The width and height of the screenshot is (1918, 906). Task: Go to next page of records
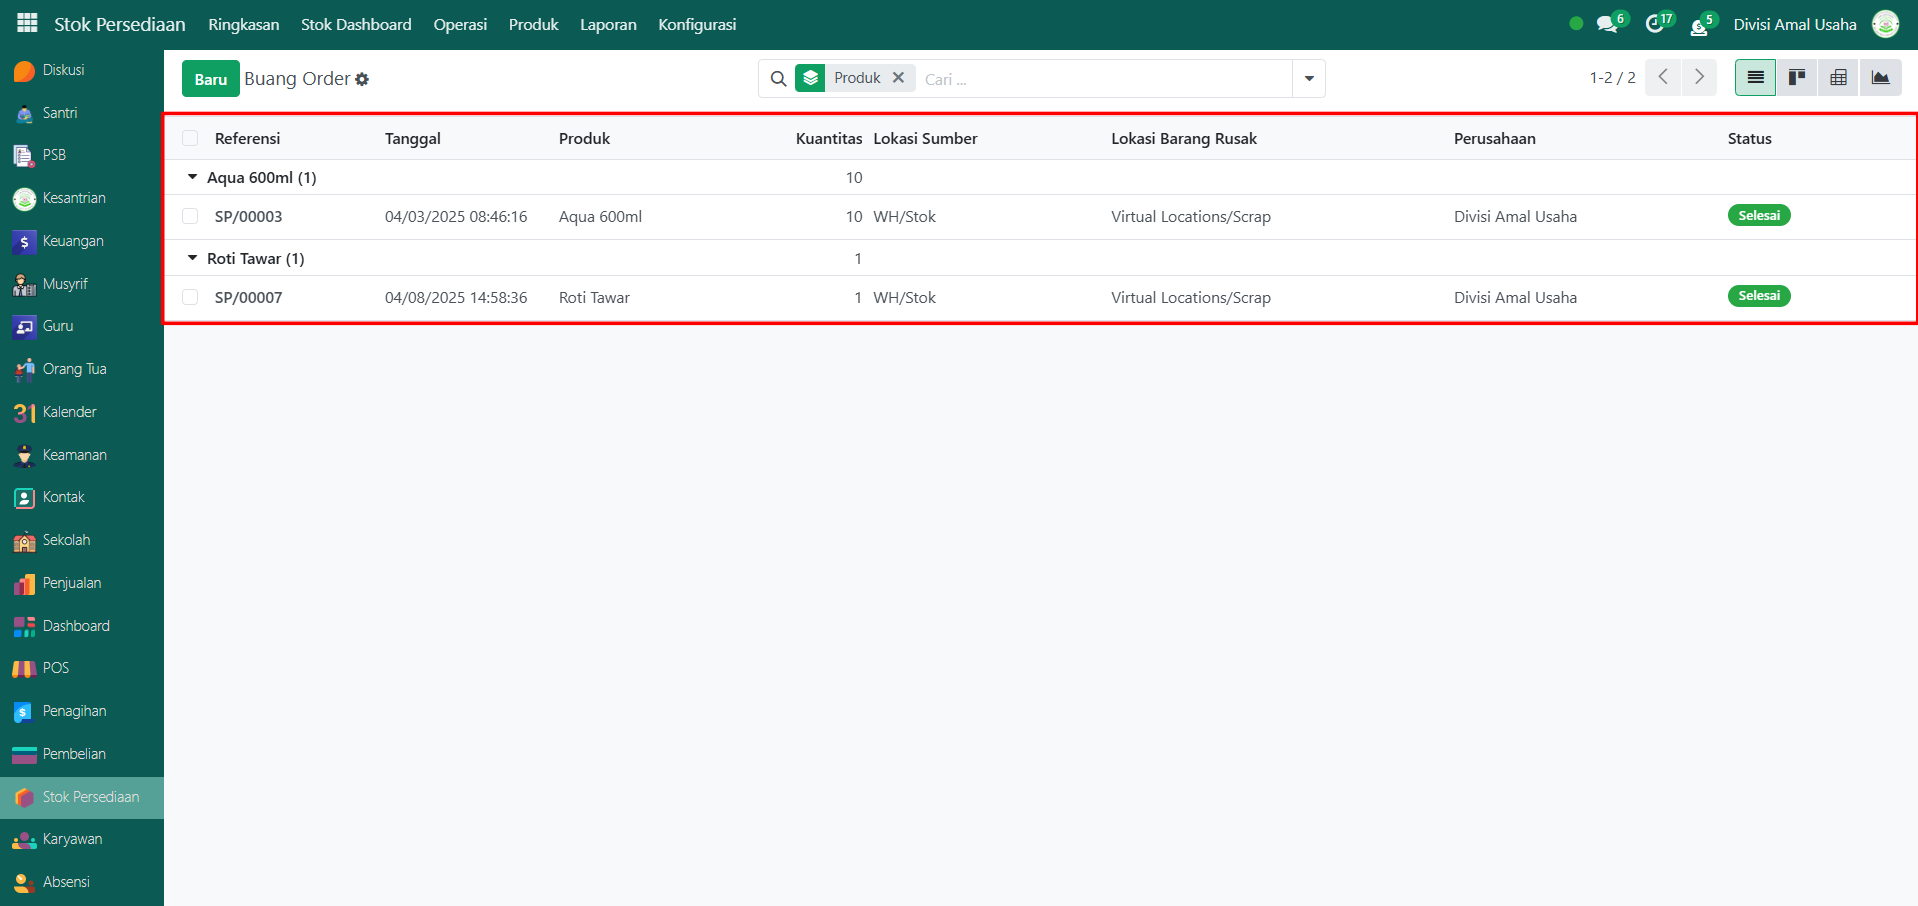[x=1699, y=78]
